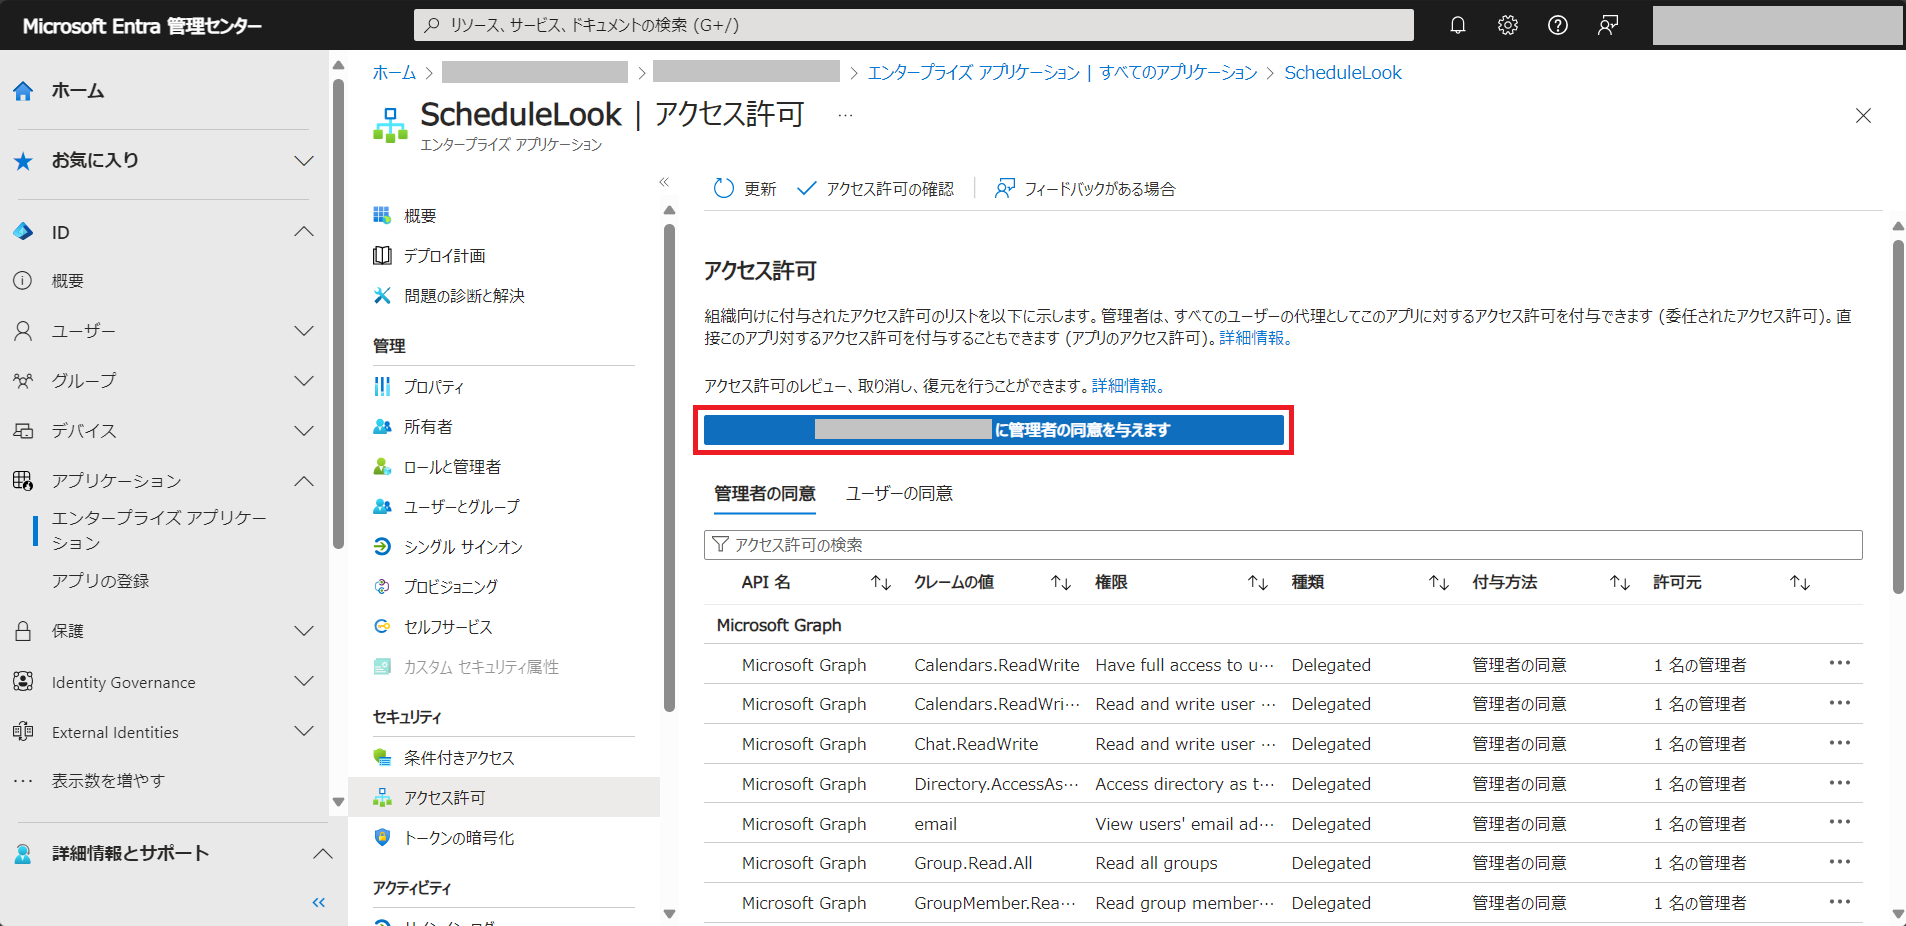Sort by 付与方法 column arrows
The image size is (1906, 926).
tap(1620, 583)
